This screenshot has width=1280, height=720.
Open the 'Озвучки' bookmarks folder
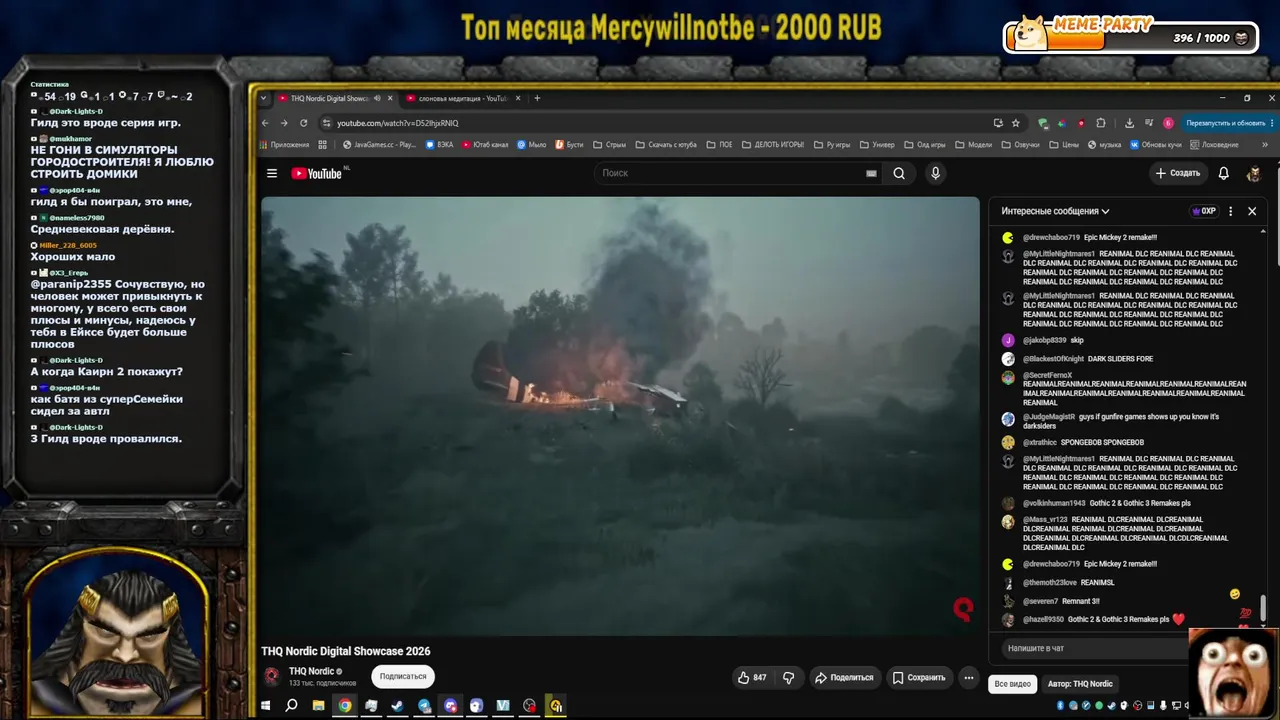click(1020, 145)
